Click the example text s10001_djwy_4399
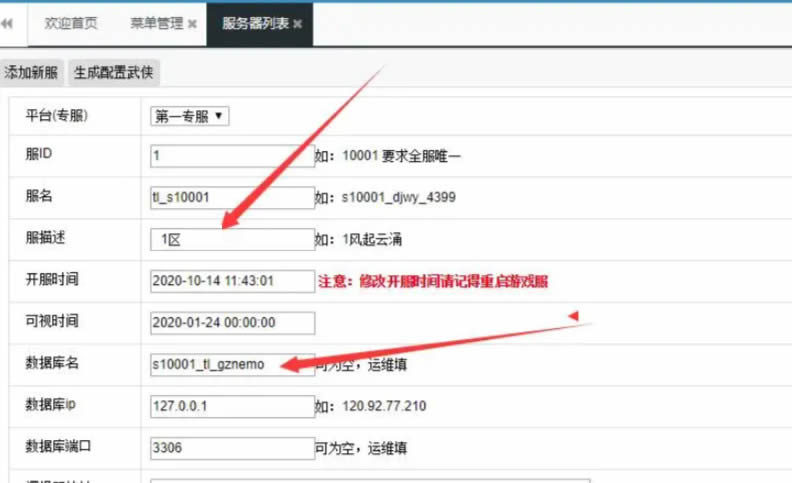Viewport: 792px width, 483px height. tap(399, 198)
